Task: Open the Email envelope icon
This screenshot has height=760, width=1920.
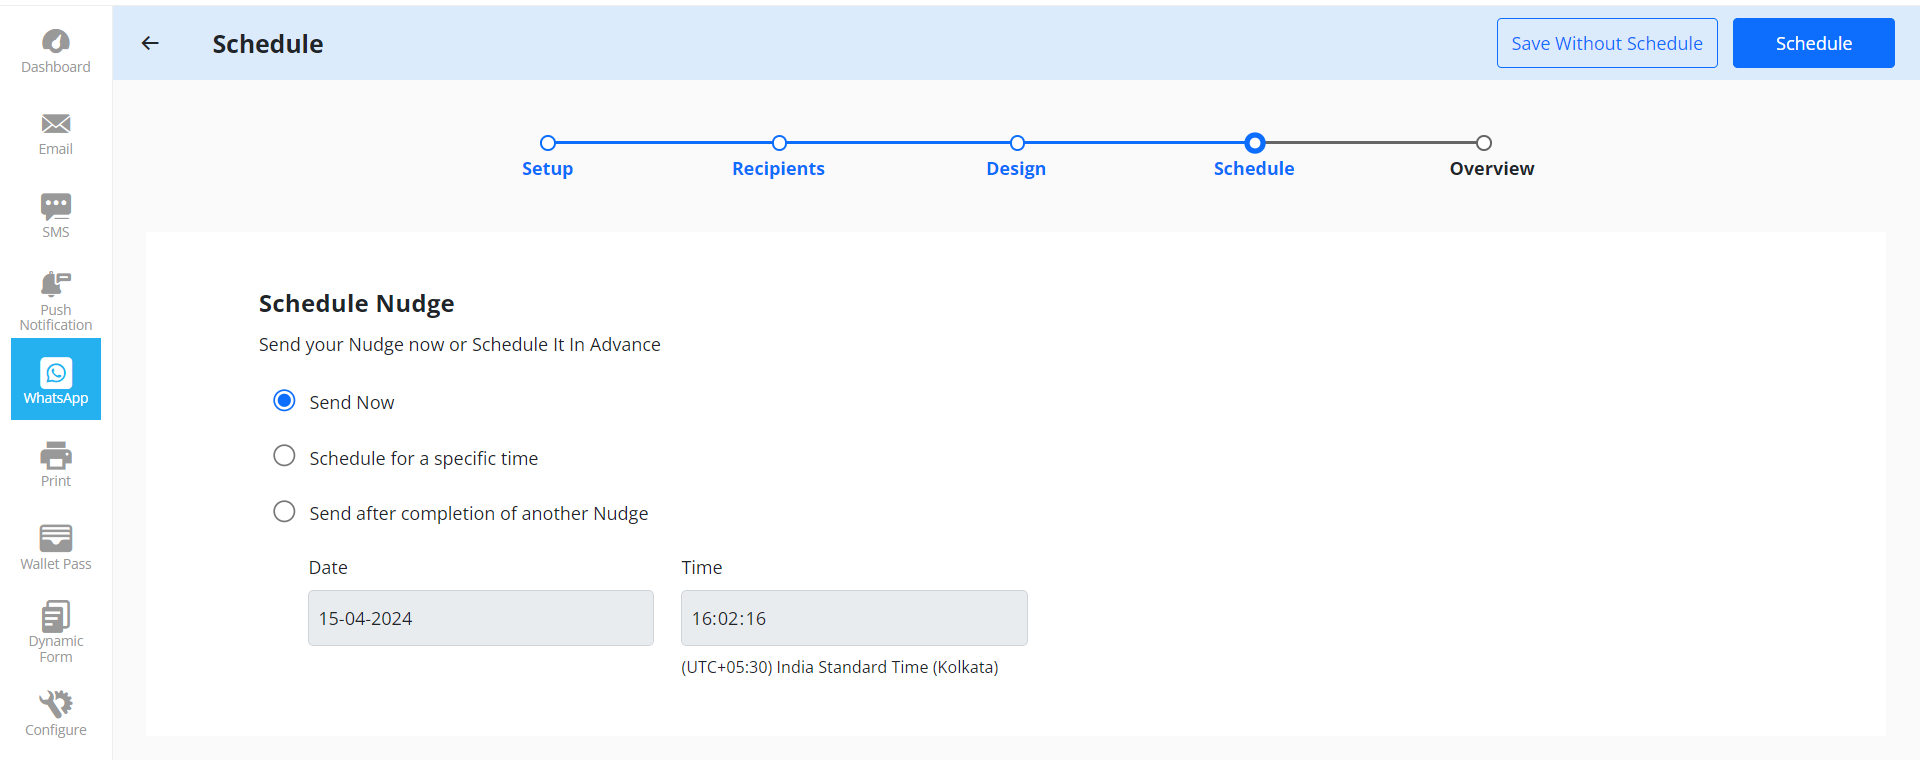Action: pyautogui.click(x=56, y=124)
